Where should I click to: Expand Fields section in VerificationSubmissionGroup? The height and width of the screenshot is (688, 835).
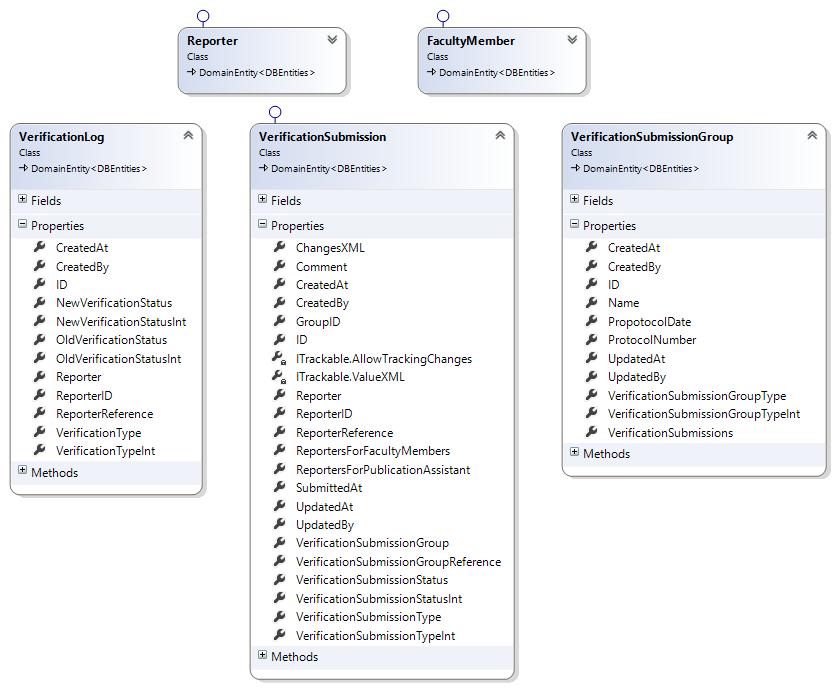click(x=575, y=199)
